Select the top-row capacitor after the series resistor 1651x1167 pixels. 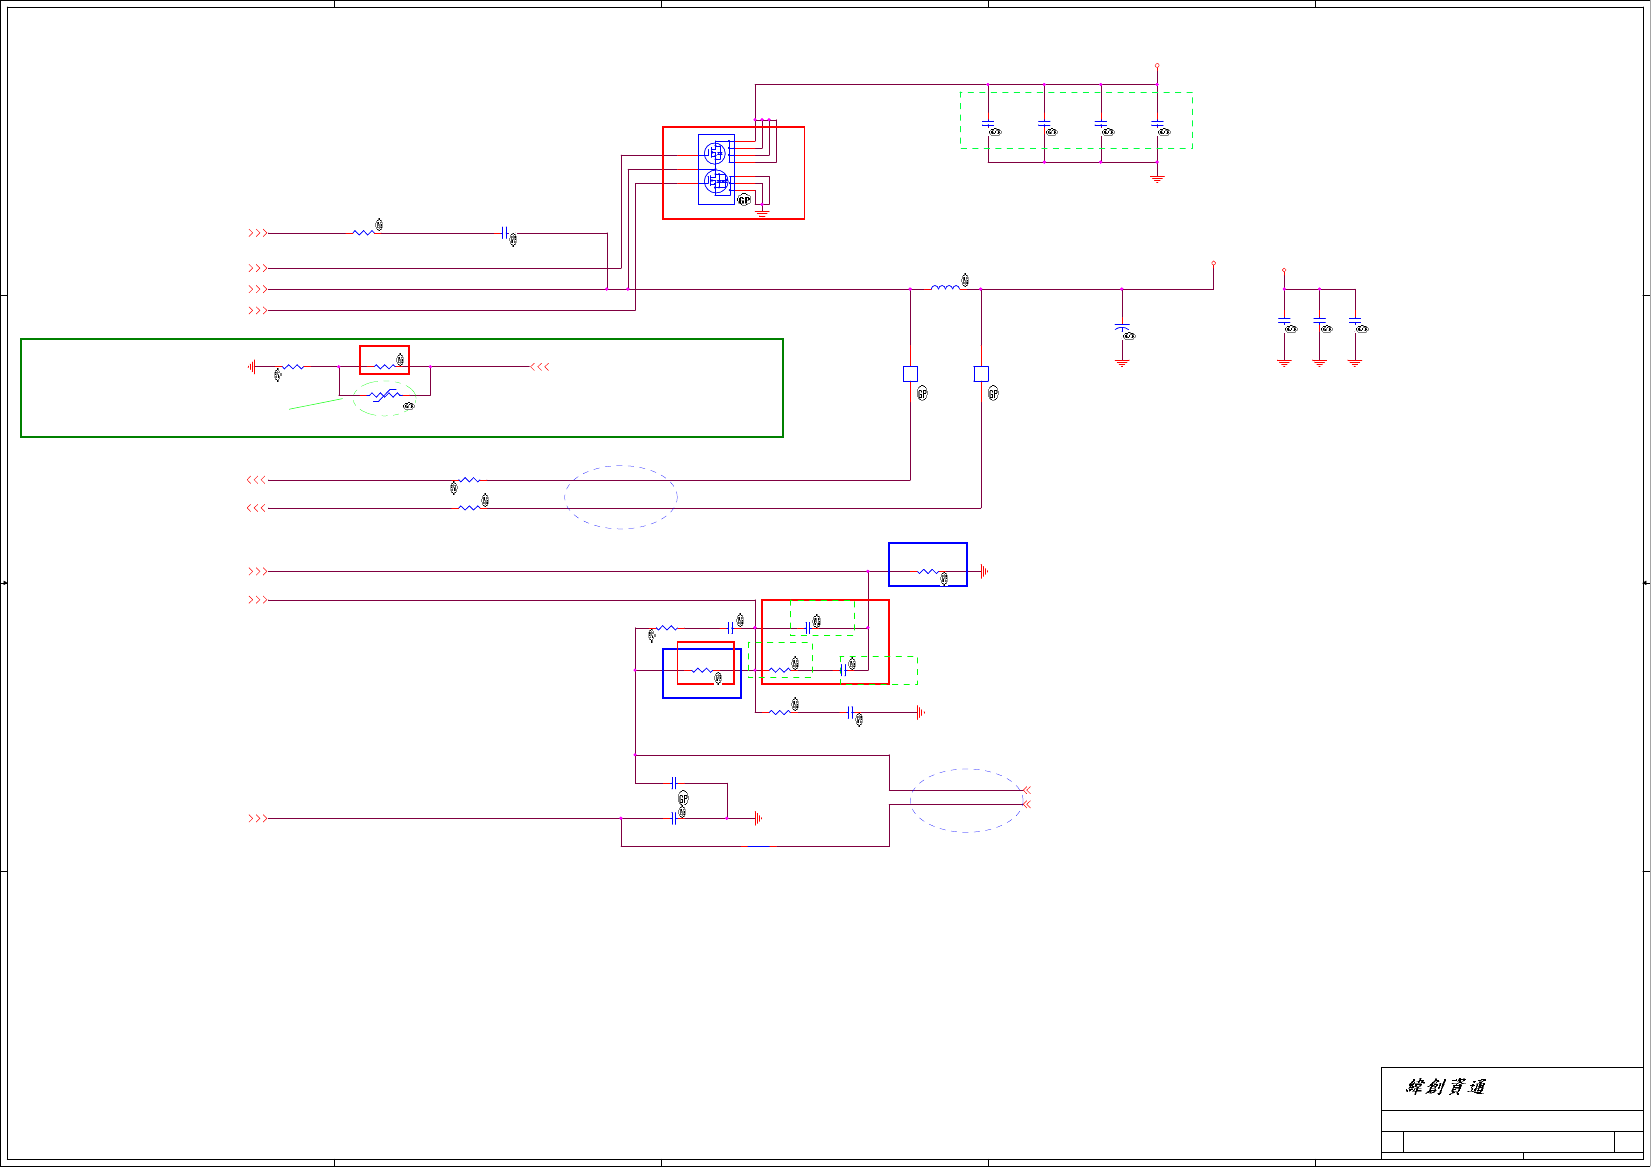pos(505,233)
